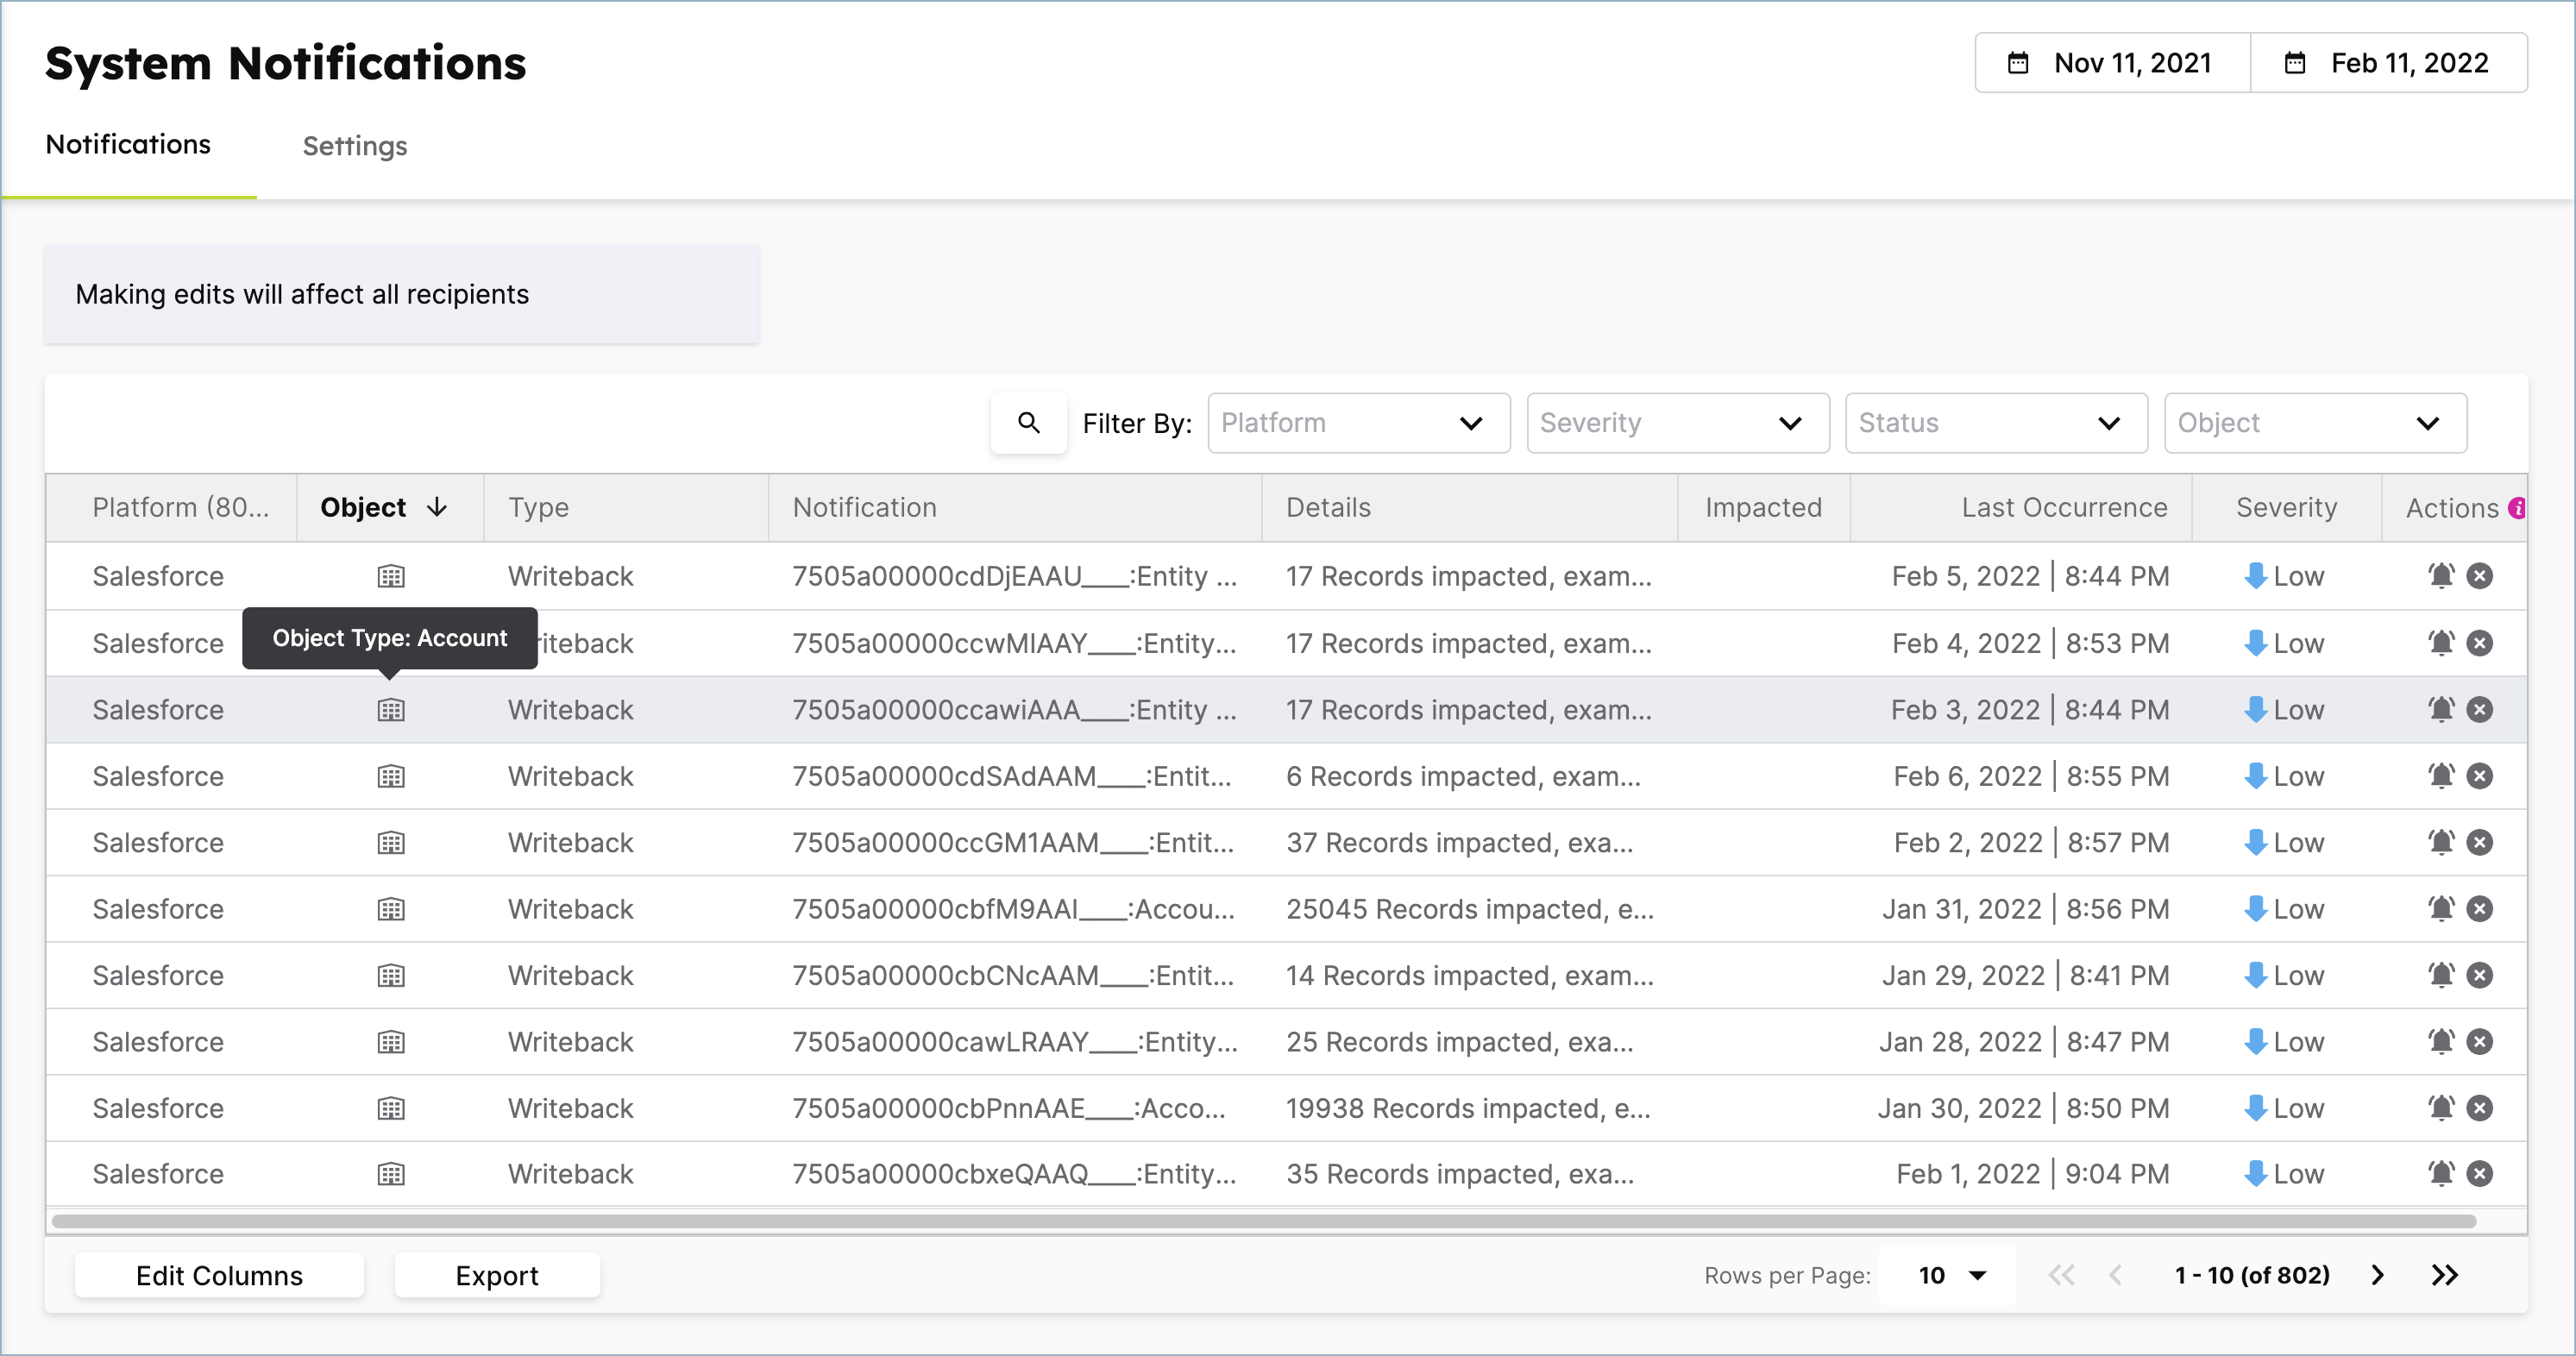The image size is (2576, 1356).
Task: Go to previous page of results
Action: (x=2115, y=1275)
